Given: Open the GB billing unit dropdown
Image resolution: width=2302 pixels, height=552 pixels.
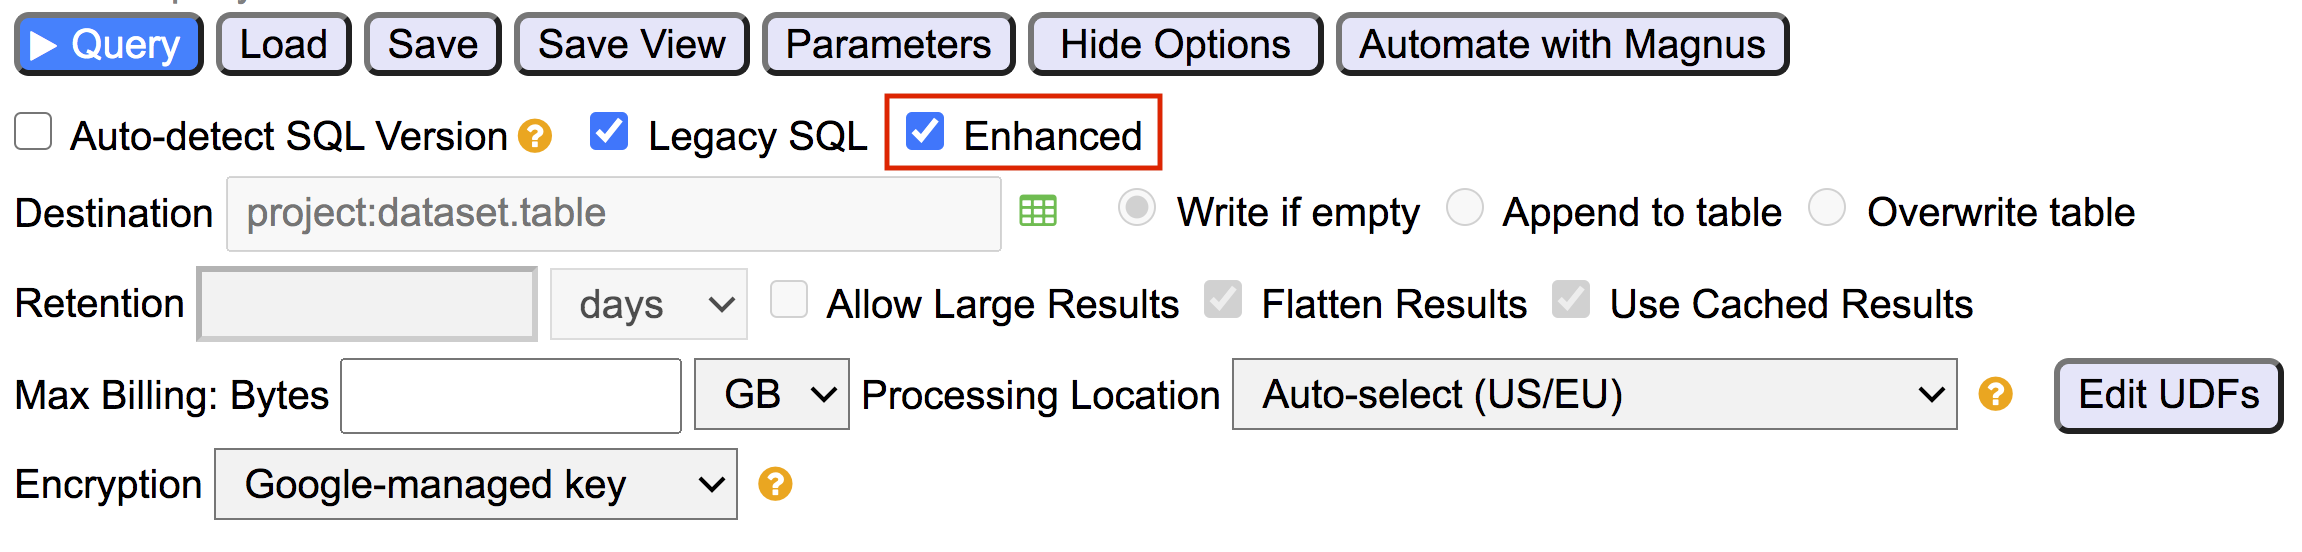Looking at the screenshot, I should [771, 394].
